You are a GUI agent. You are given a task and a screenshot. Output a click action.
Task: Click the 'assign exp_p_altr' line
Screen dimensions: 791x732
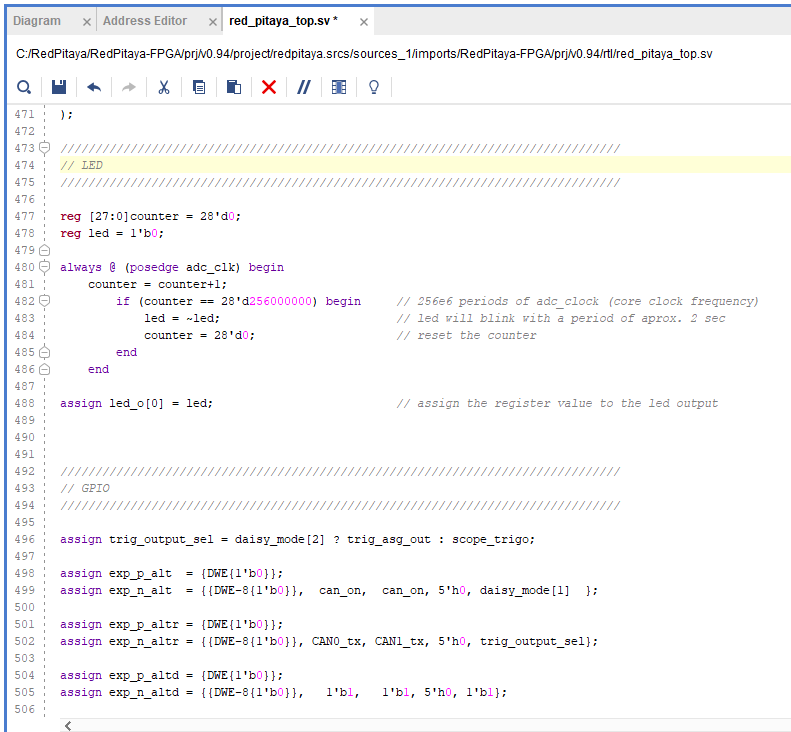pos(172,625)
